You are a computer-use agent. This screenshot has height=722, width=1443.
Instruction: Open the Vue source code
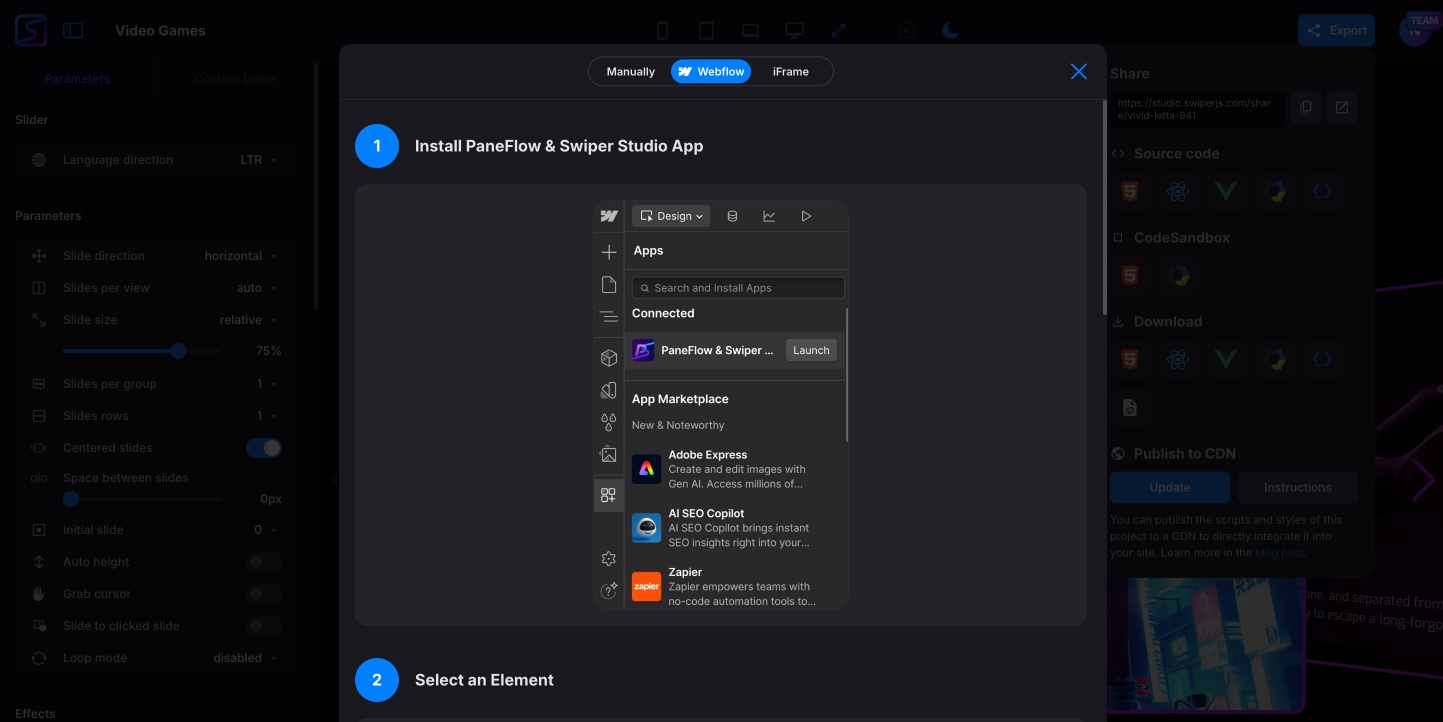point(1225,191)
